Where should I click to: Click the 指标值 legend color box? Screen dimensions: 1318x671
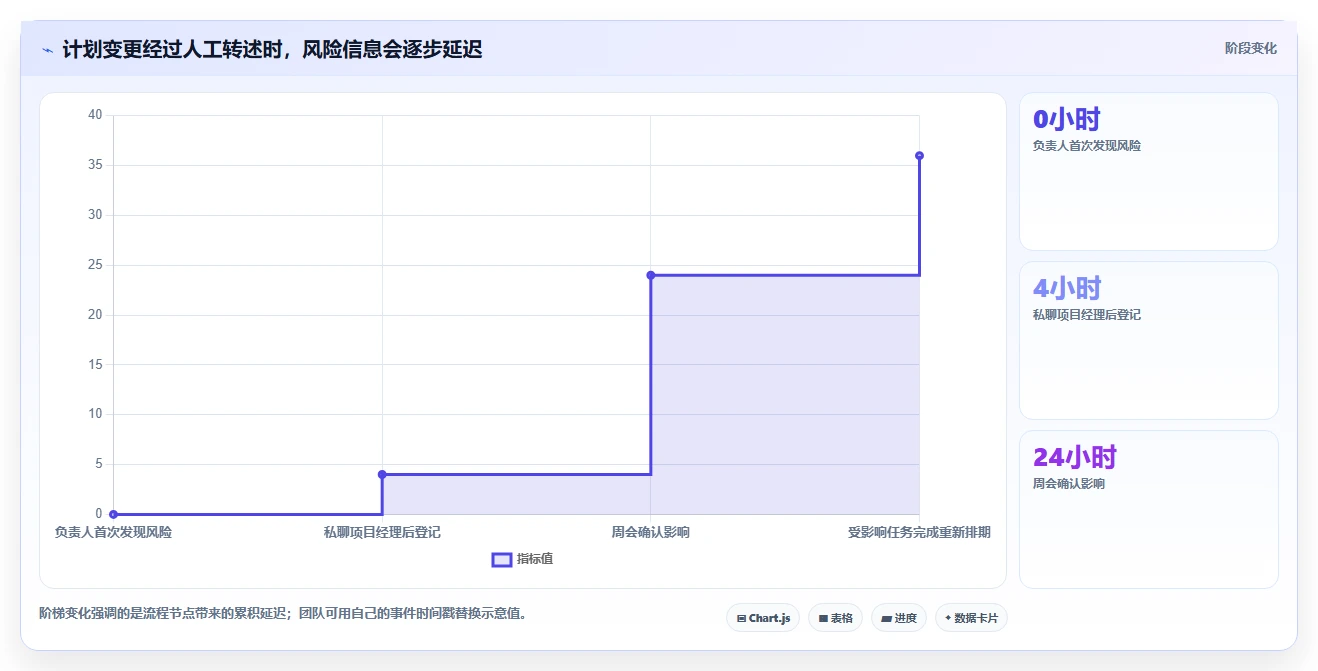pos(502,559)
